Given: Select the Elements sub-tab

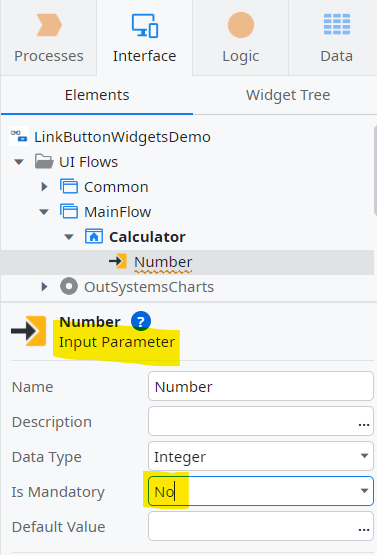Looking at the screenshot, I should (x=97, y=95).
